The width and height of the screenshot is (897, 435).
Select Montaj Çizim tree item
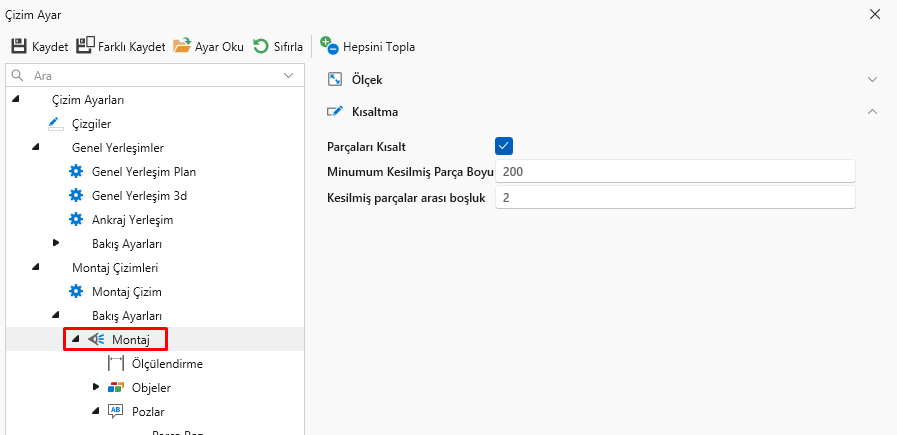click(126, 291)
